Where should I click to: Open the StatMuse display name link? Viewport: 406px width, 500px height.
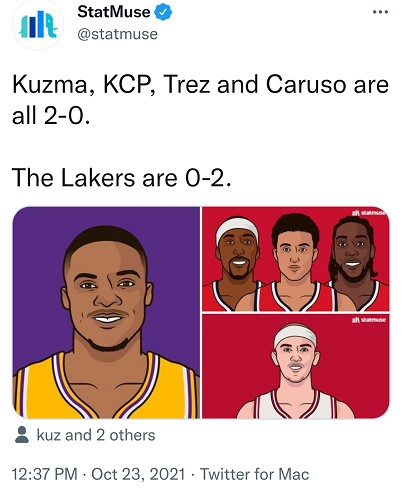tap(114, 12)
